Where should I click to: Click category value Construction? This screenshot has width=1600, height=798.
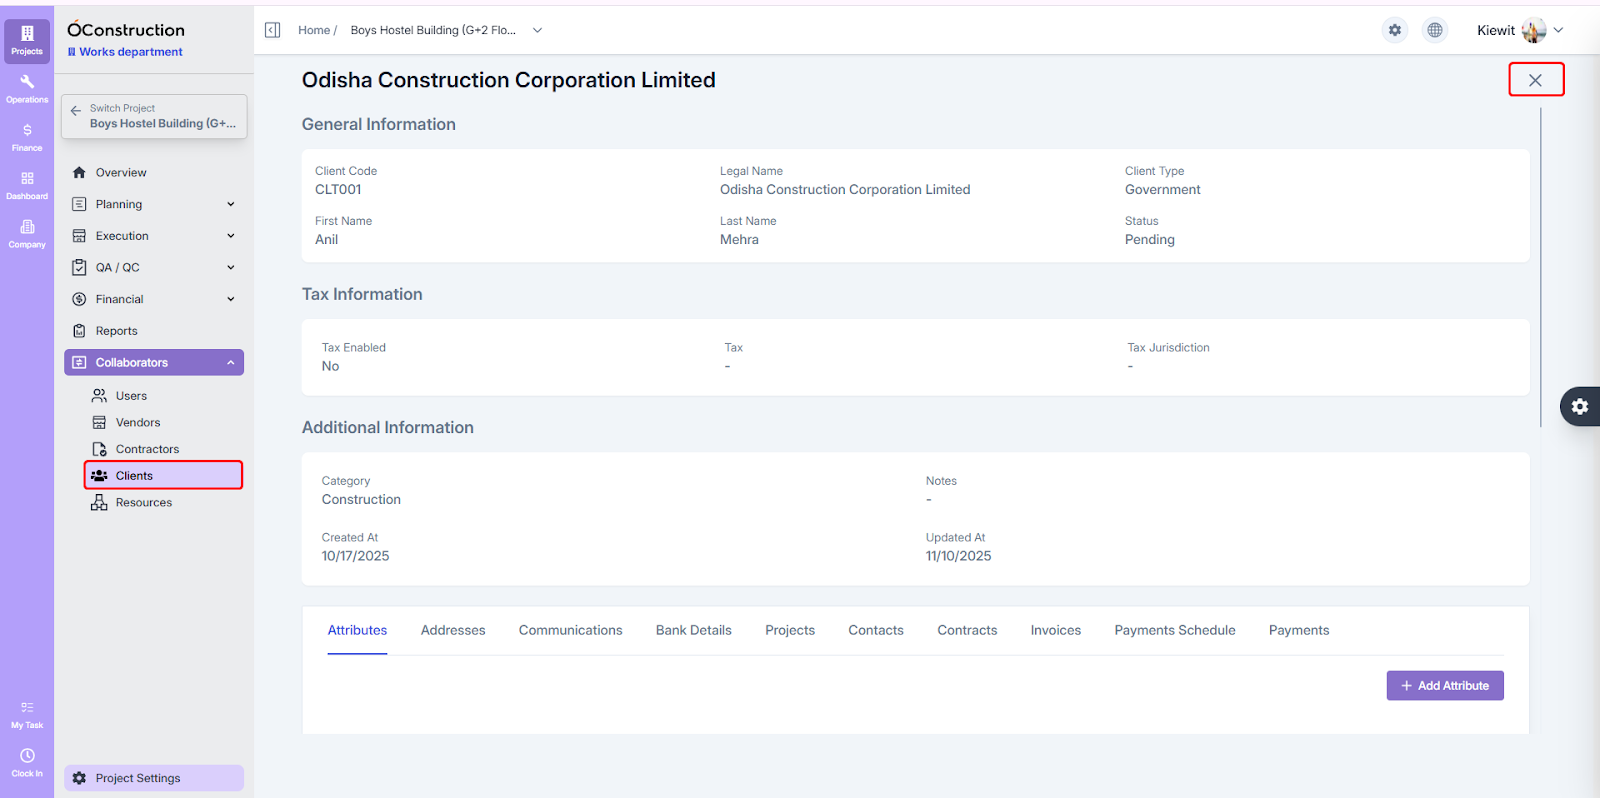[361, 500]
